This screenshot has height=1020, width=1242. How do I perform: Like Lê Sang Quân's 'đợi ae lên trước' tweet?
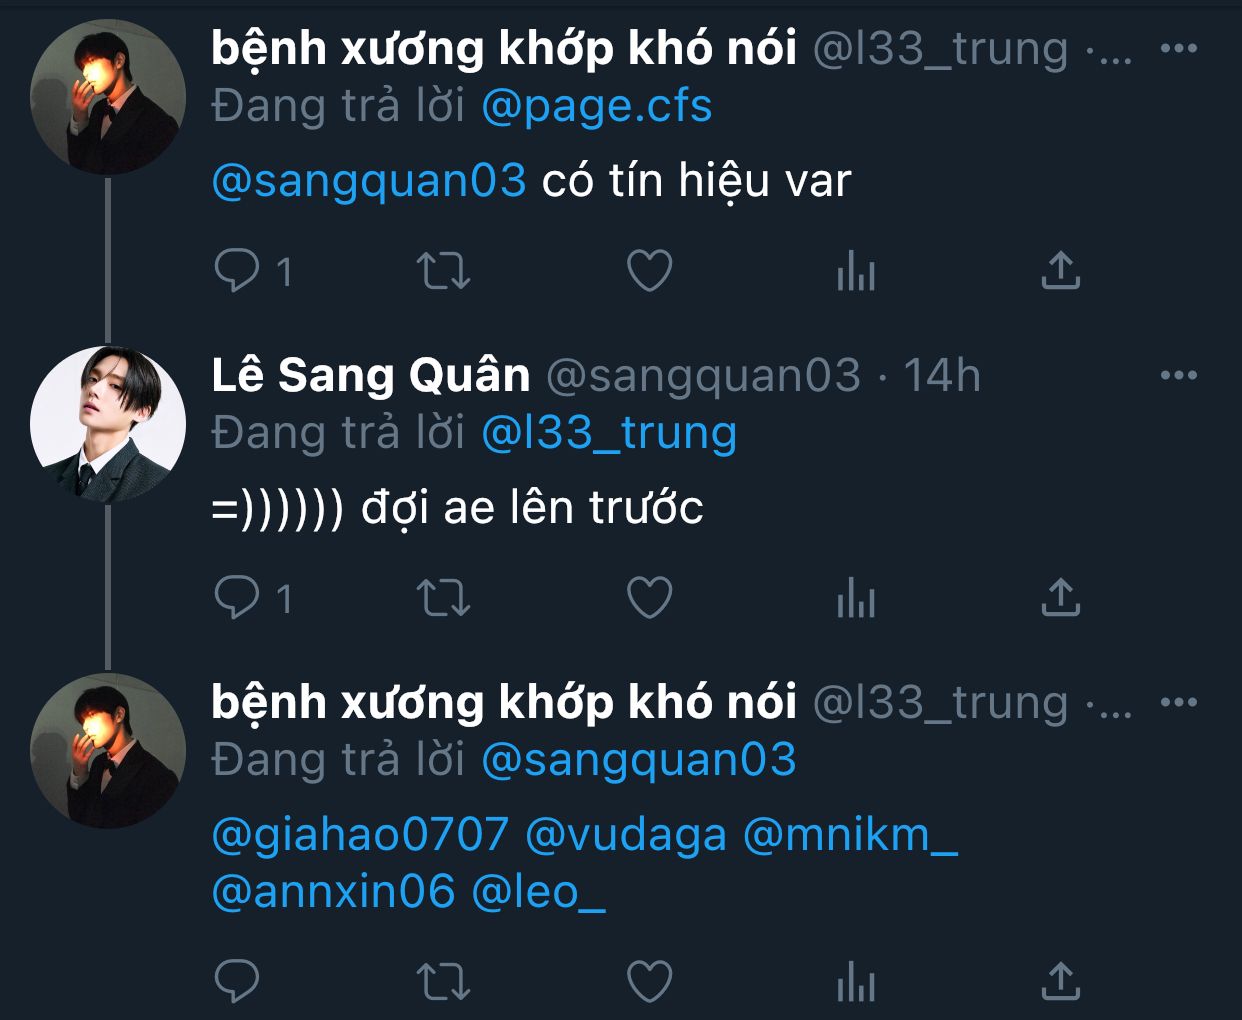[649, 597]
